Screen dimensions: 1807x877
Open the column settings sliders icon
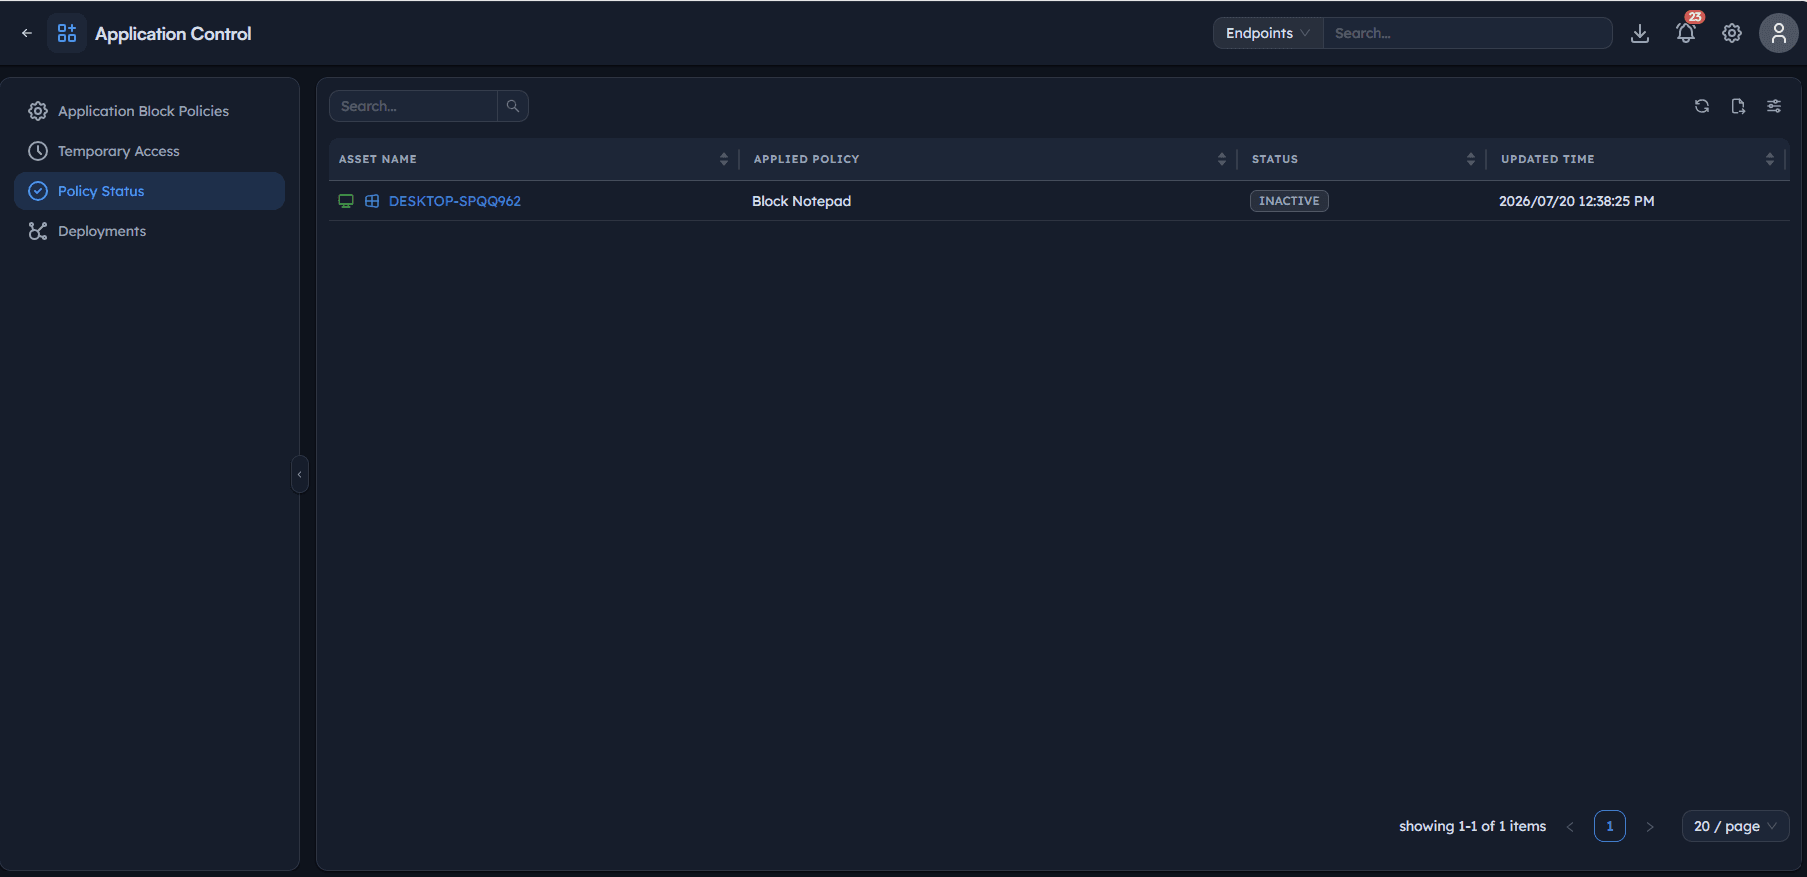[x=1774, y=106]
